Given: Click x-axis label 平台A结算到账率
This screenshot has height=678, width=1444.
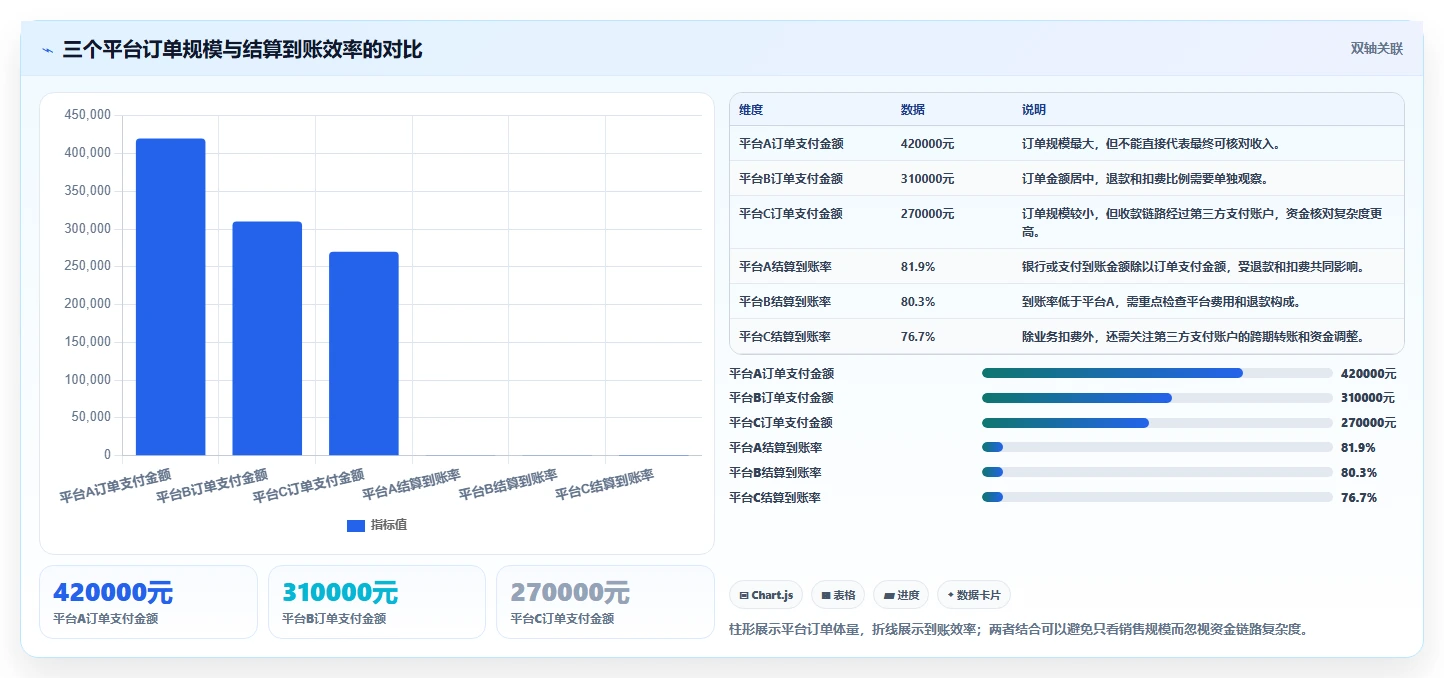Looking at the screenshot, I should tap(411, 485).
